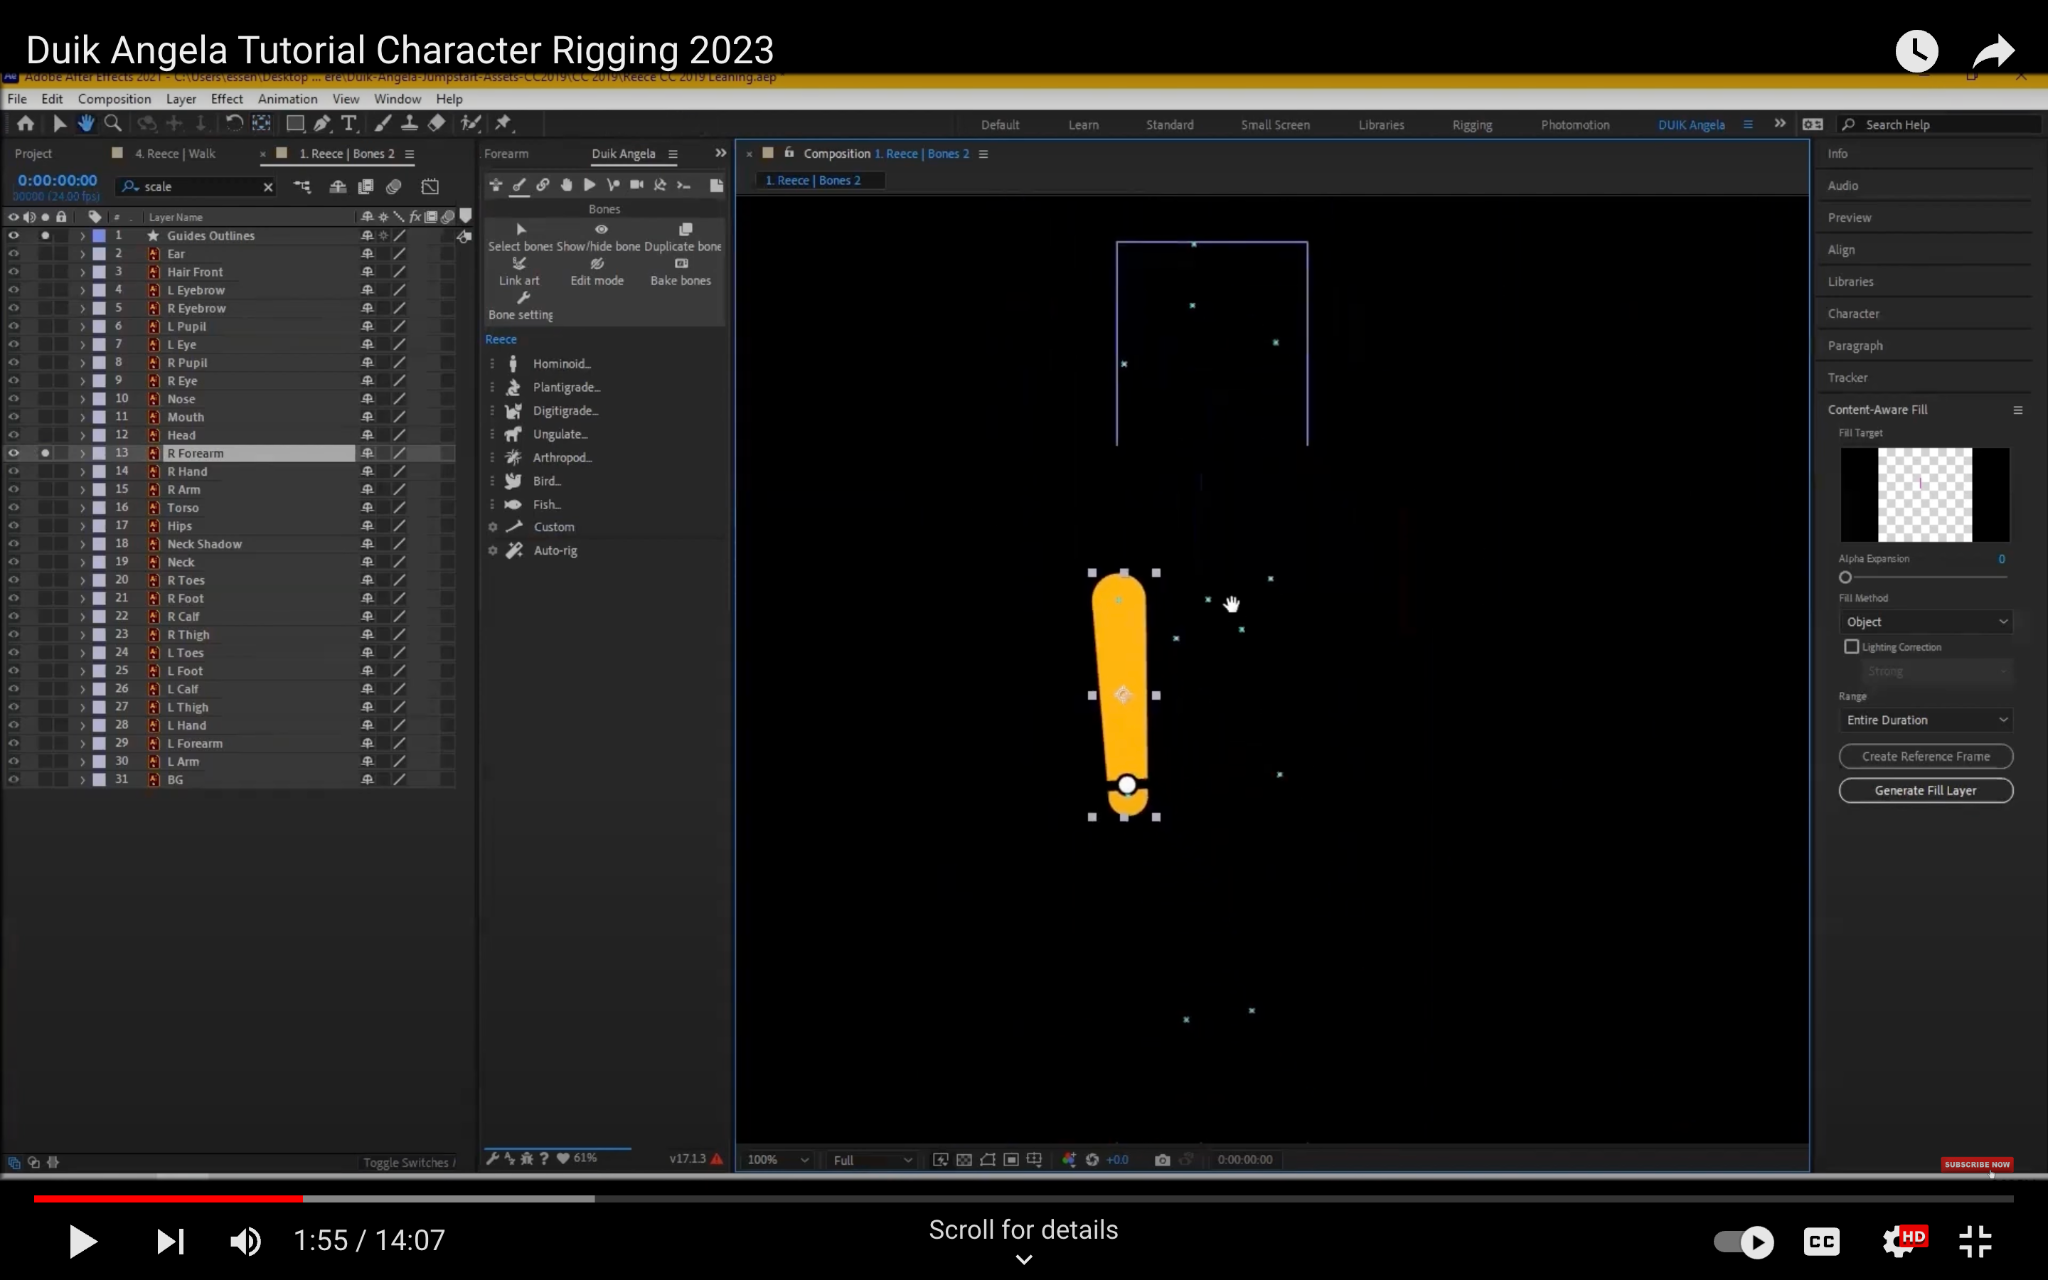Click the Auto-rig wand icon
Image resolution: width=2048 pixels, height=1280 pixels.
point(514,551)
